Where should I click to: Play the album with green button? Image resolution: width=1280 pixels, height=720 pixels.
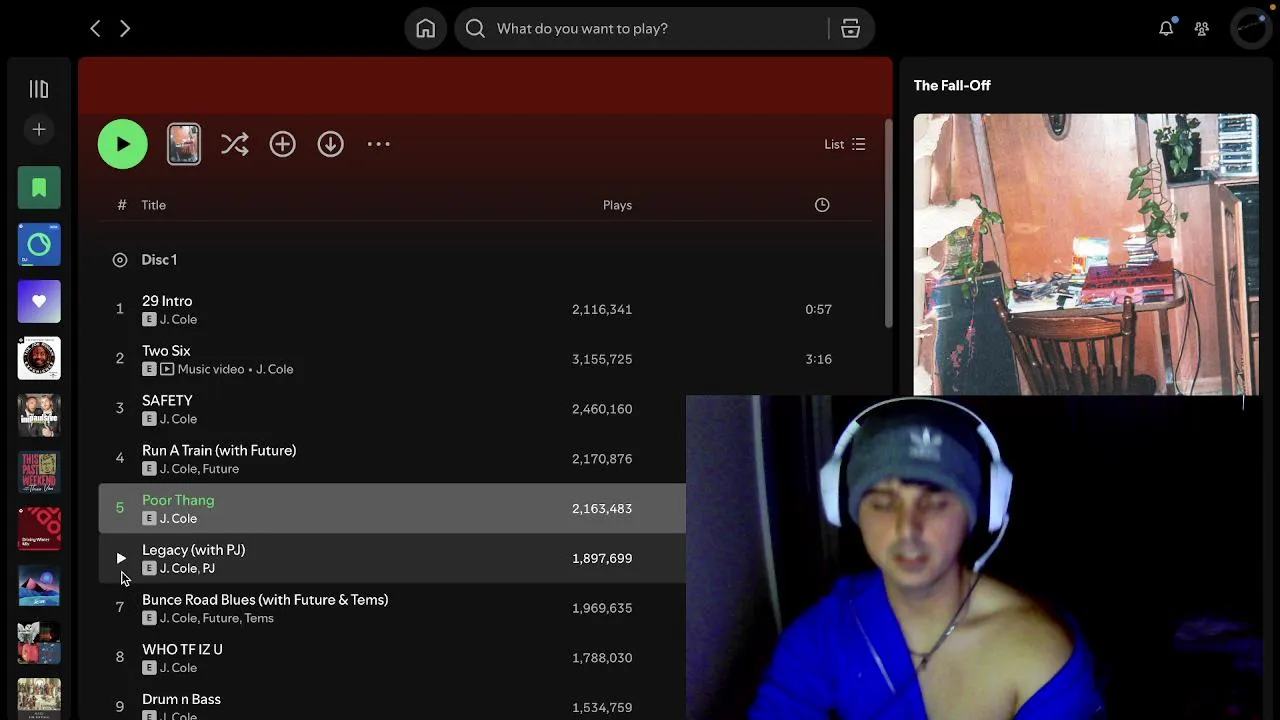[x=123, y=144]
